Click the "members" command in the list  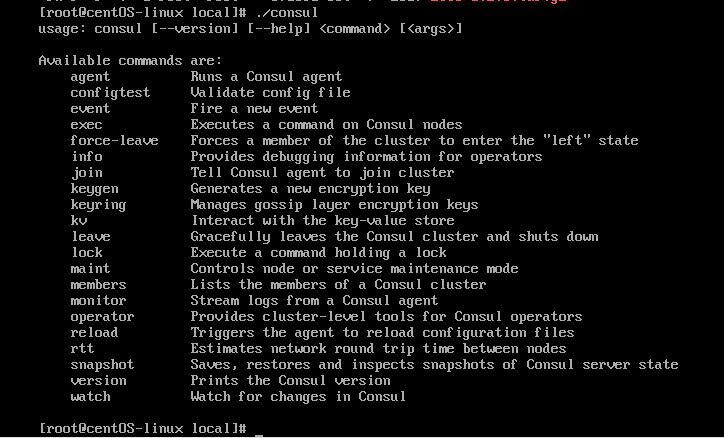point(98,284)
